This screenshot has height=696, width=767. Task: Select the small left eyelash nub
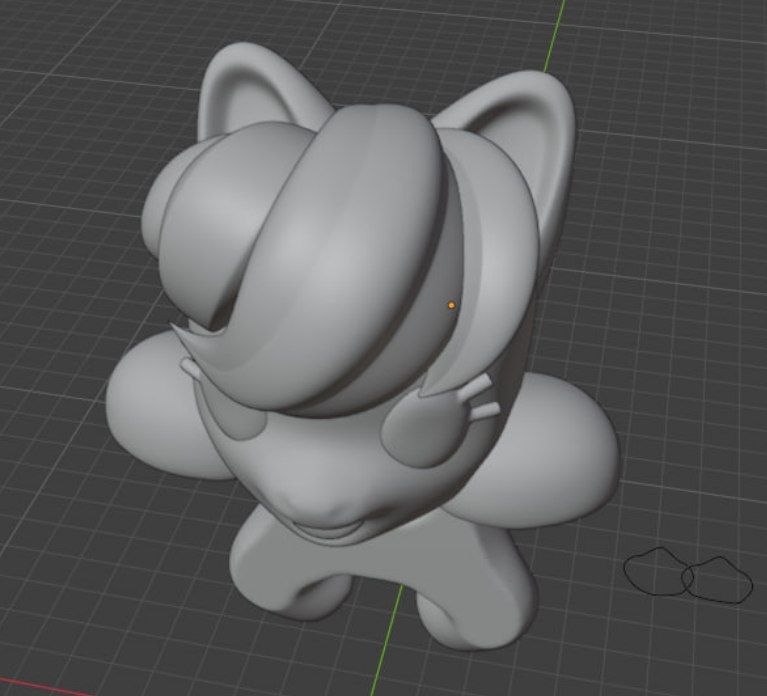coord(189,367)
